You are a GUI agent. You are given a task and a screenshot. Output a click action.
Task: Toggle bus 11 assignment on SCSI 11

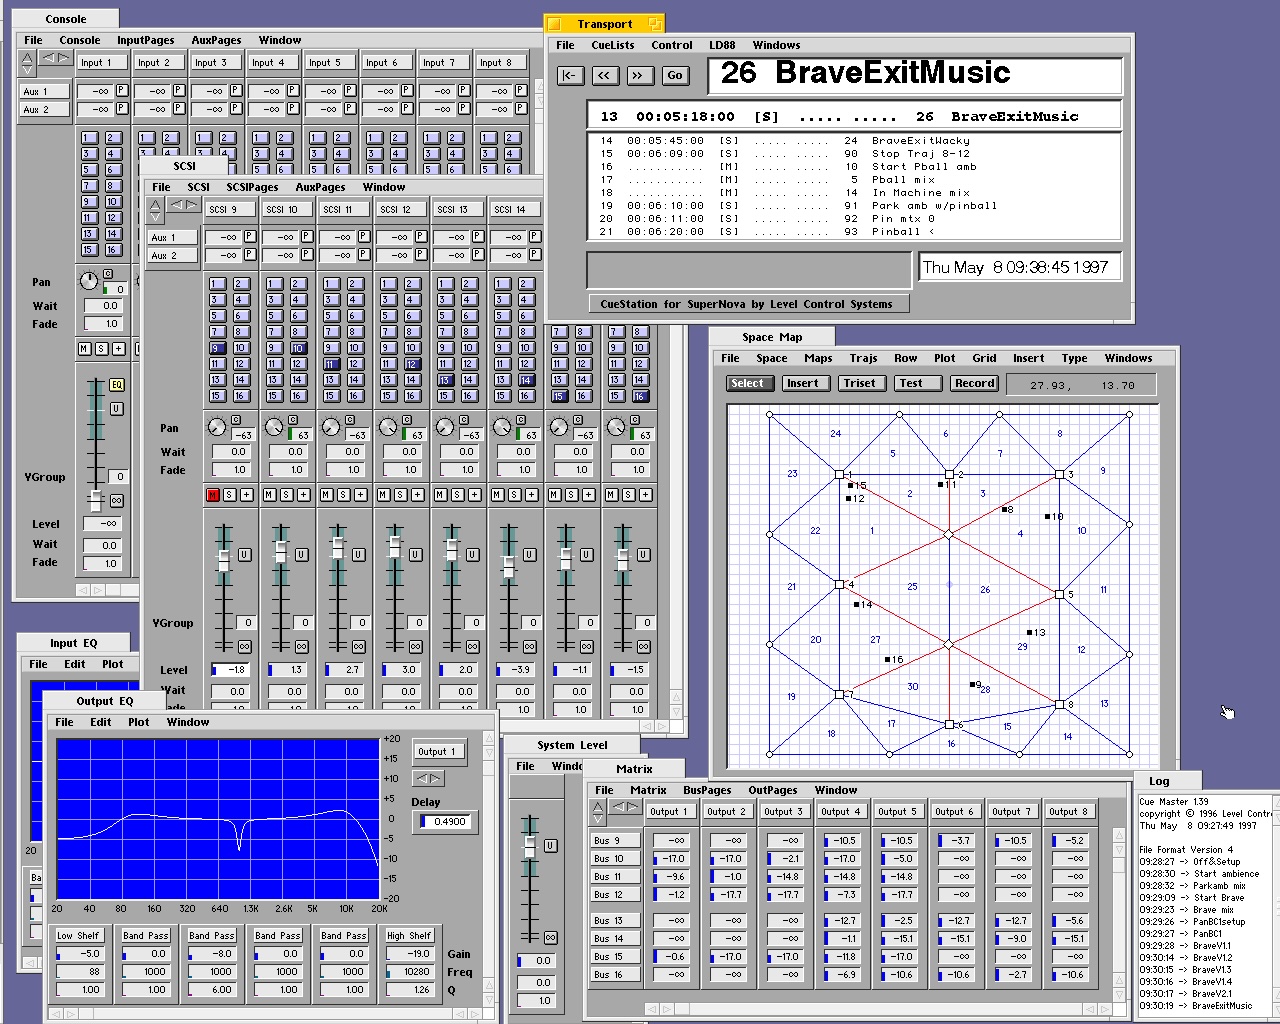330,364
